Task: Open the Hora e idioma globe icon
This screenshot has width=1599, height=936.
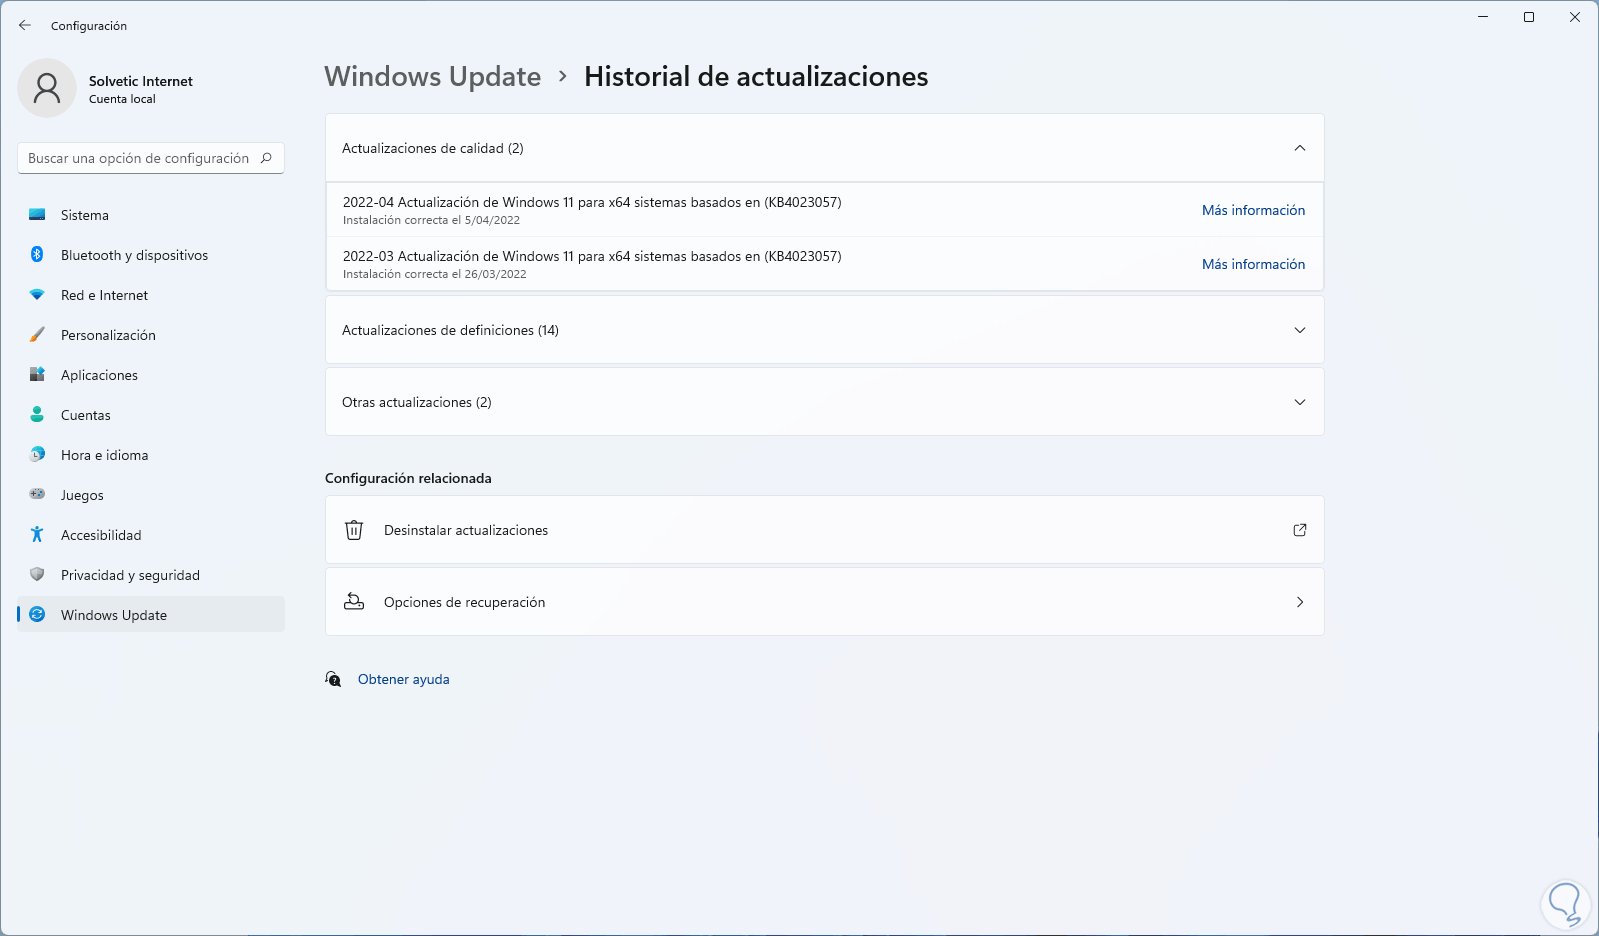Action: tap(37, 455)
